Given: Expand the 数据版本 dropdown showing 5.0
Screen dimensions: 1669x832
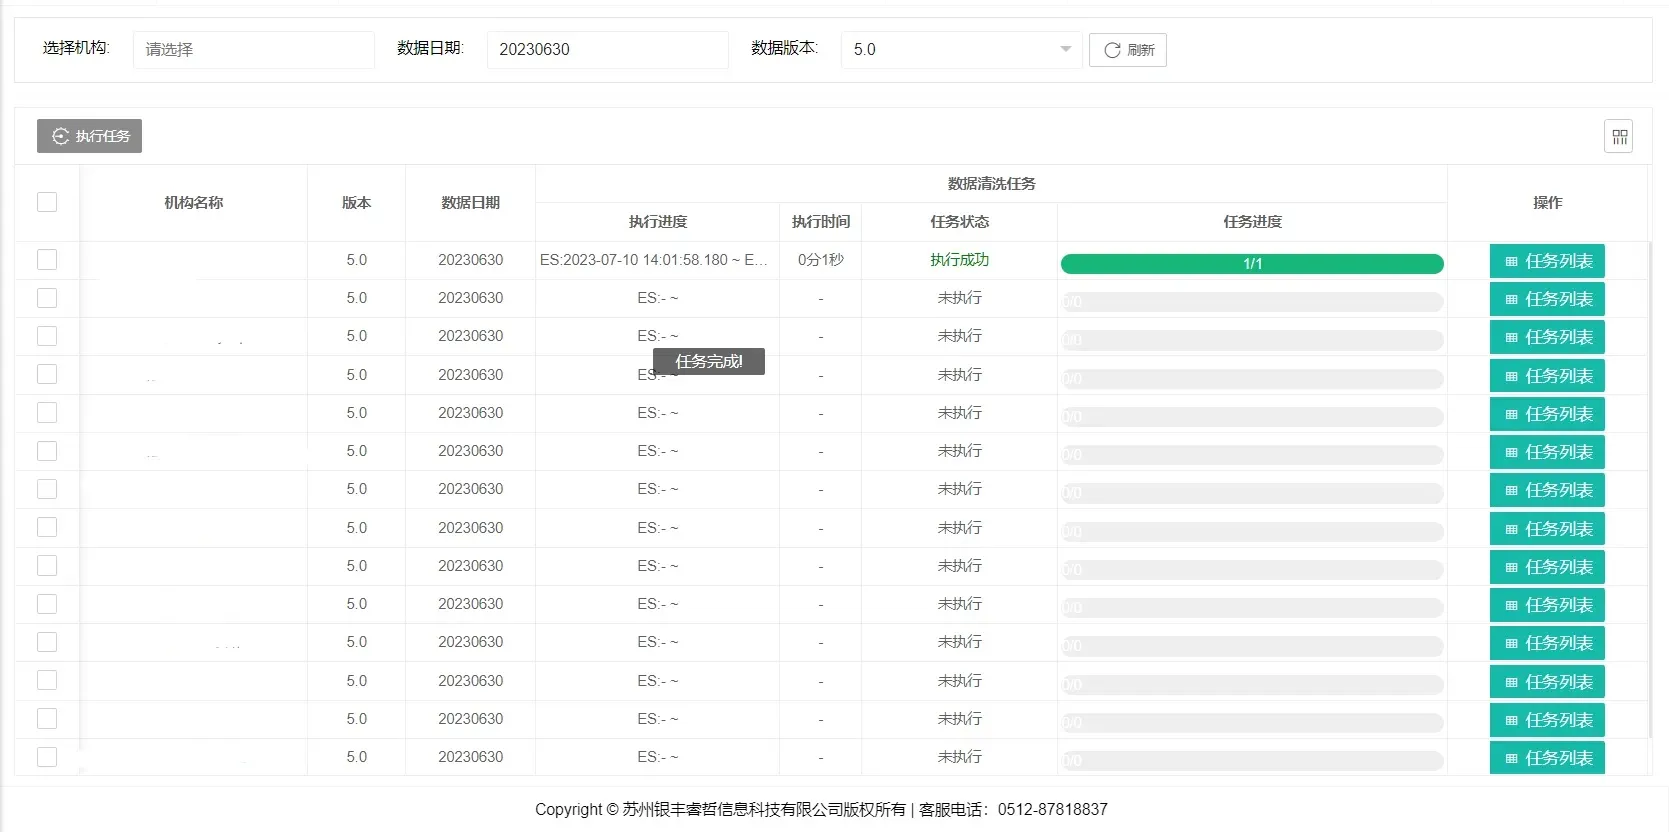Looking at the screenshot, I should [960, 50].
